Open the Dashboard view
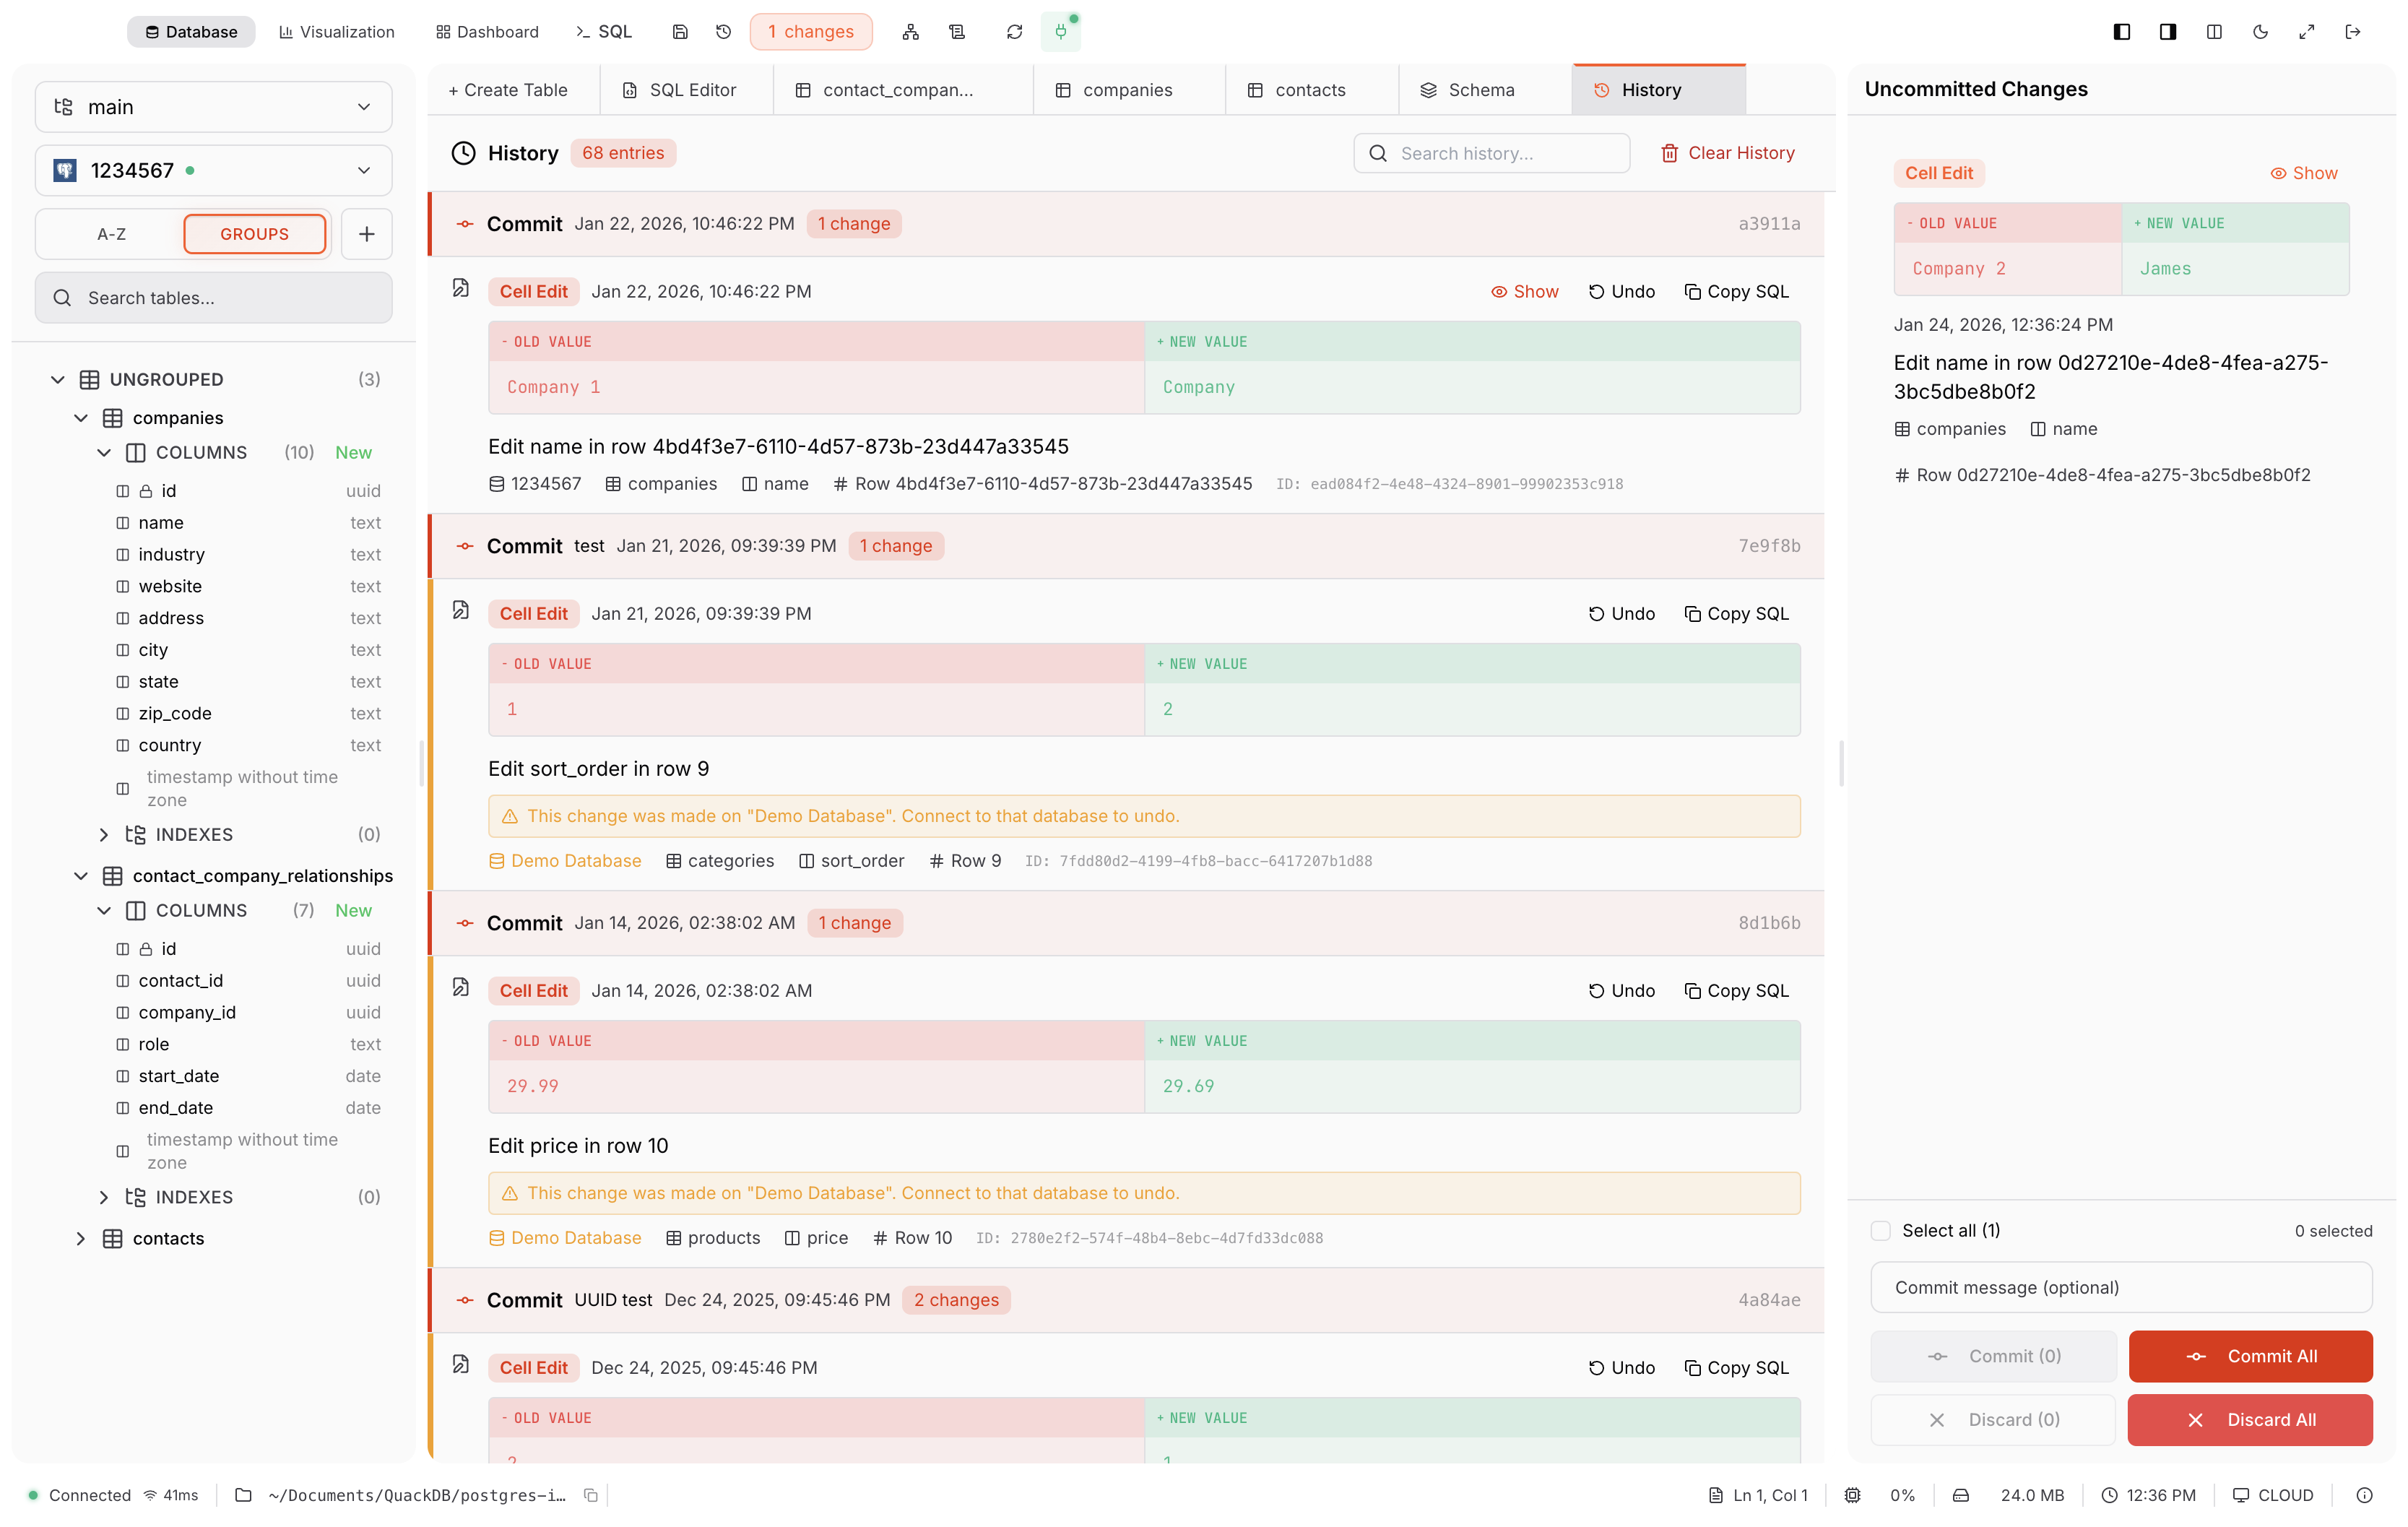 (487, 32)
